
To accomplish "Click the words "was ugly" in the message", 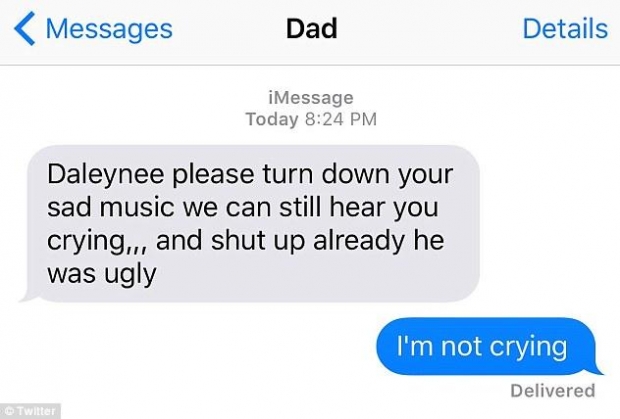I will (x=102, y=274).
